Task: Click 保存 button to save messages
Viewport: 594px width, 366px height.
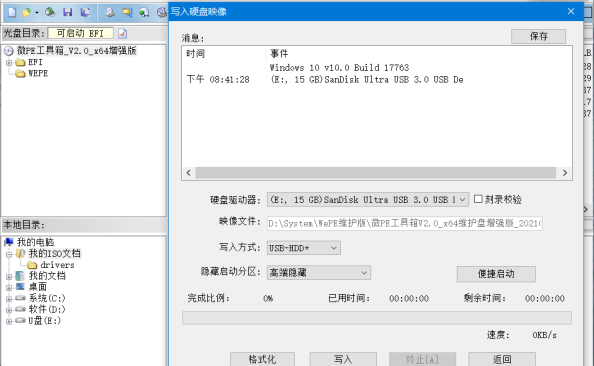Action: pyautogui.click(x=538, y=36)
